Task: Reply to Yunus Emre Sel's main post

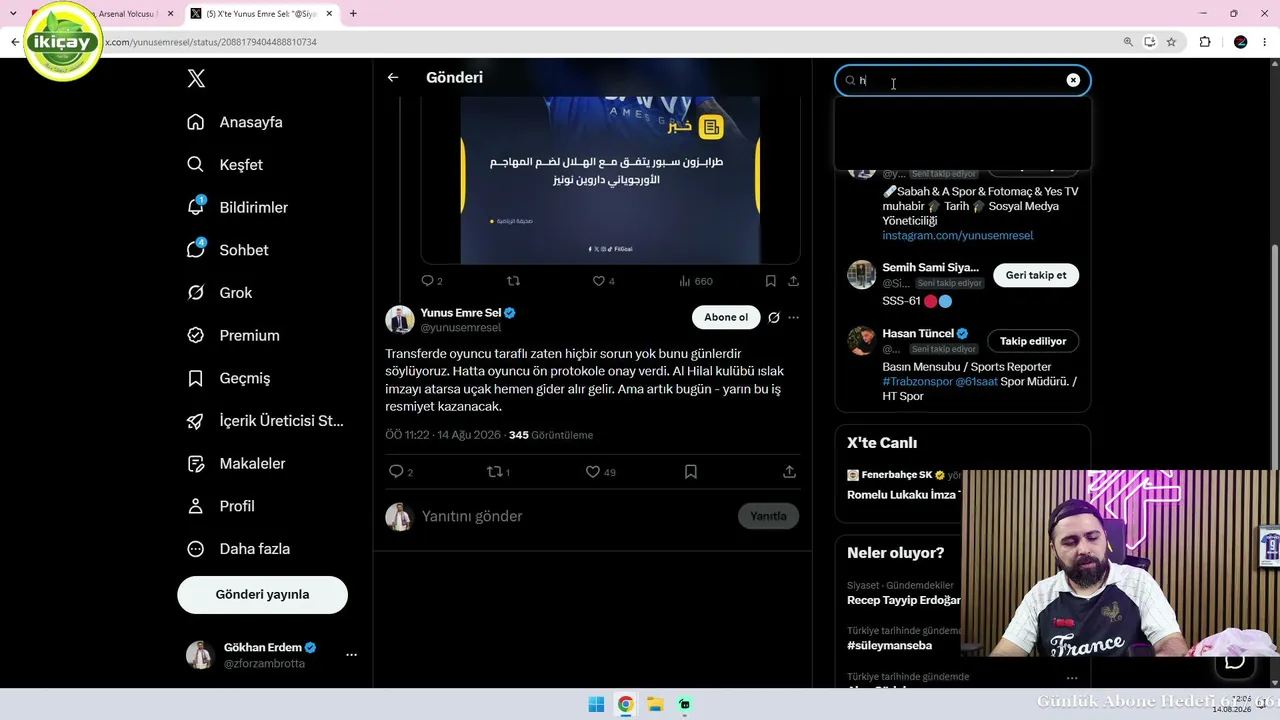Action: pos(400,472)
